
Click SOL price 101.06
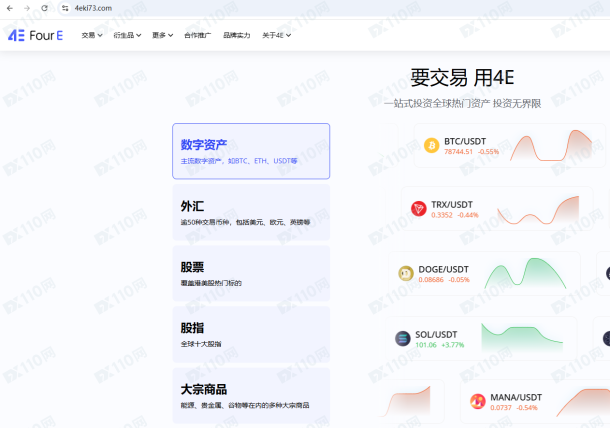[426, 345]
